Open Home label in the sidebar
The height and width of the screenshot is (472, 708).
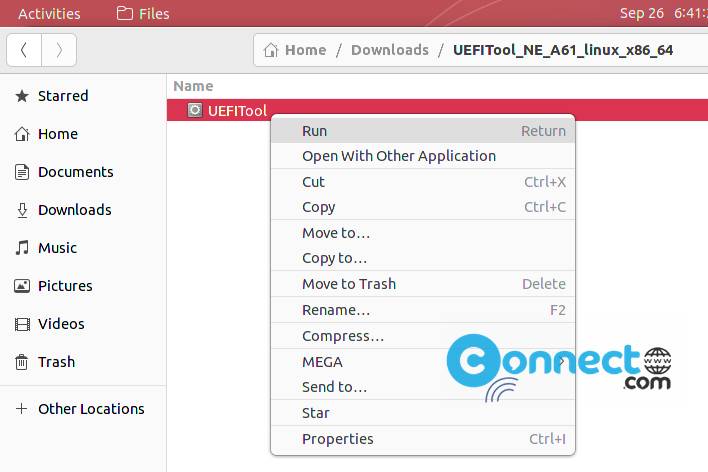58,134
